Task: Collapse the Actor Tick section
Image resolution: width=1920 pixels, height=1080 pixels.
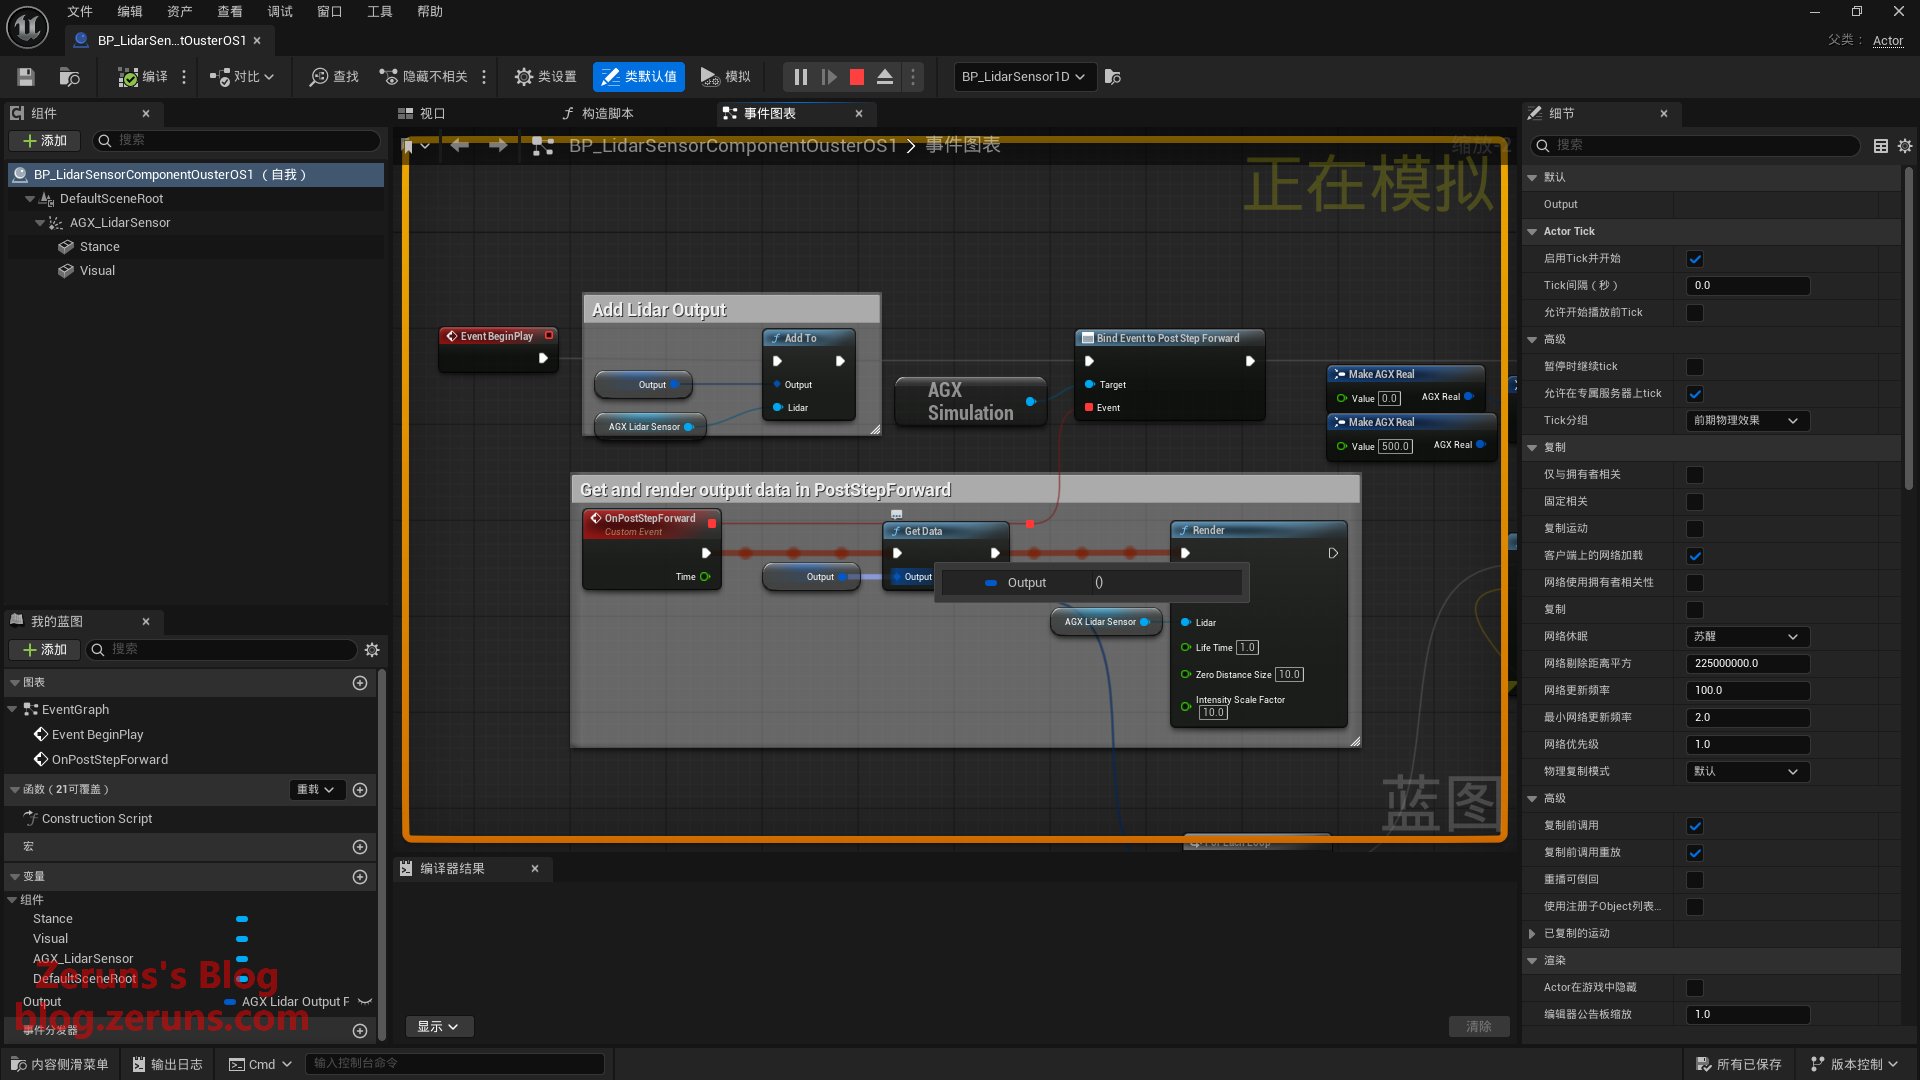Action: point(1532,232)
